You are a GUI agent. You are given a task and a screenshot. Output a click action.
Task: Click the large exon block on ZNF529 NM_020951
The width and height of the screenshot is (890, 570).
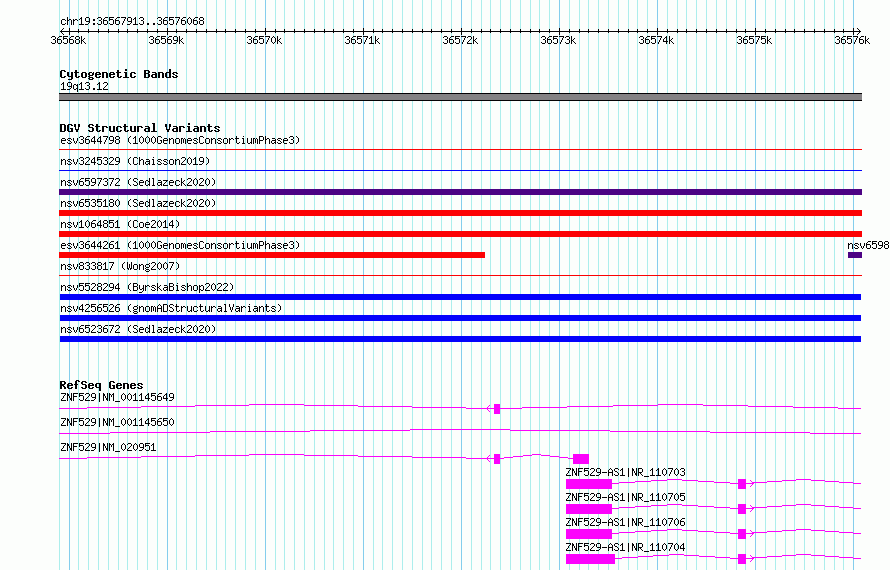(581, 459)
